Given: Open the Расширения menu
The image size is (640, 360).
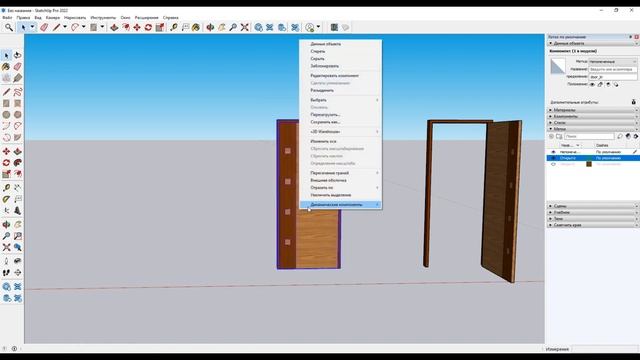Looking at the screenshot, I should pyautogui.click(x=147, y=18).
